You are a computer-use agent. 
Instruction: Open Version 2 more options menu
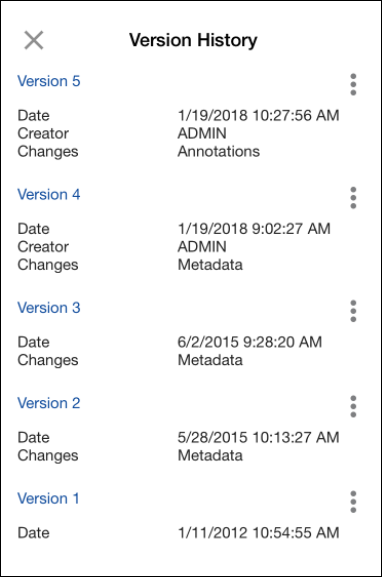tap(353, 406)
